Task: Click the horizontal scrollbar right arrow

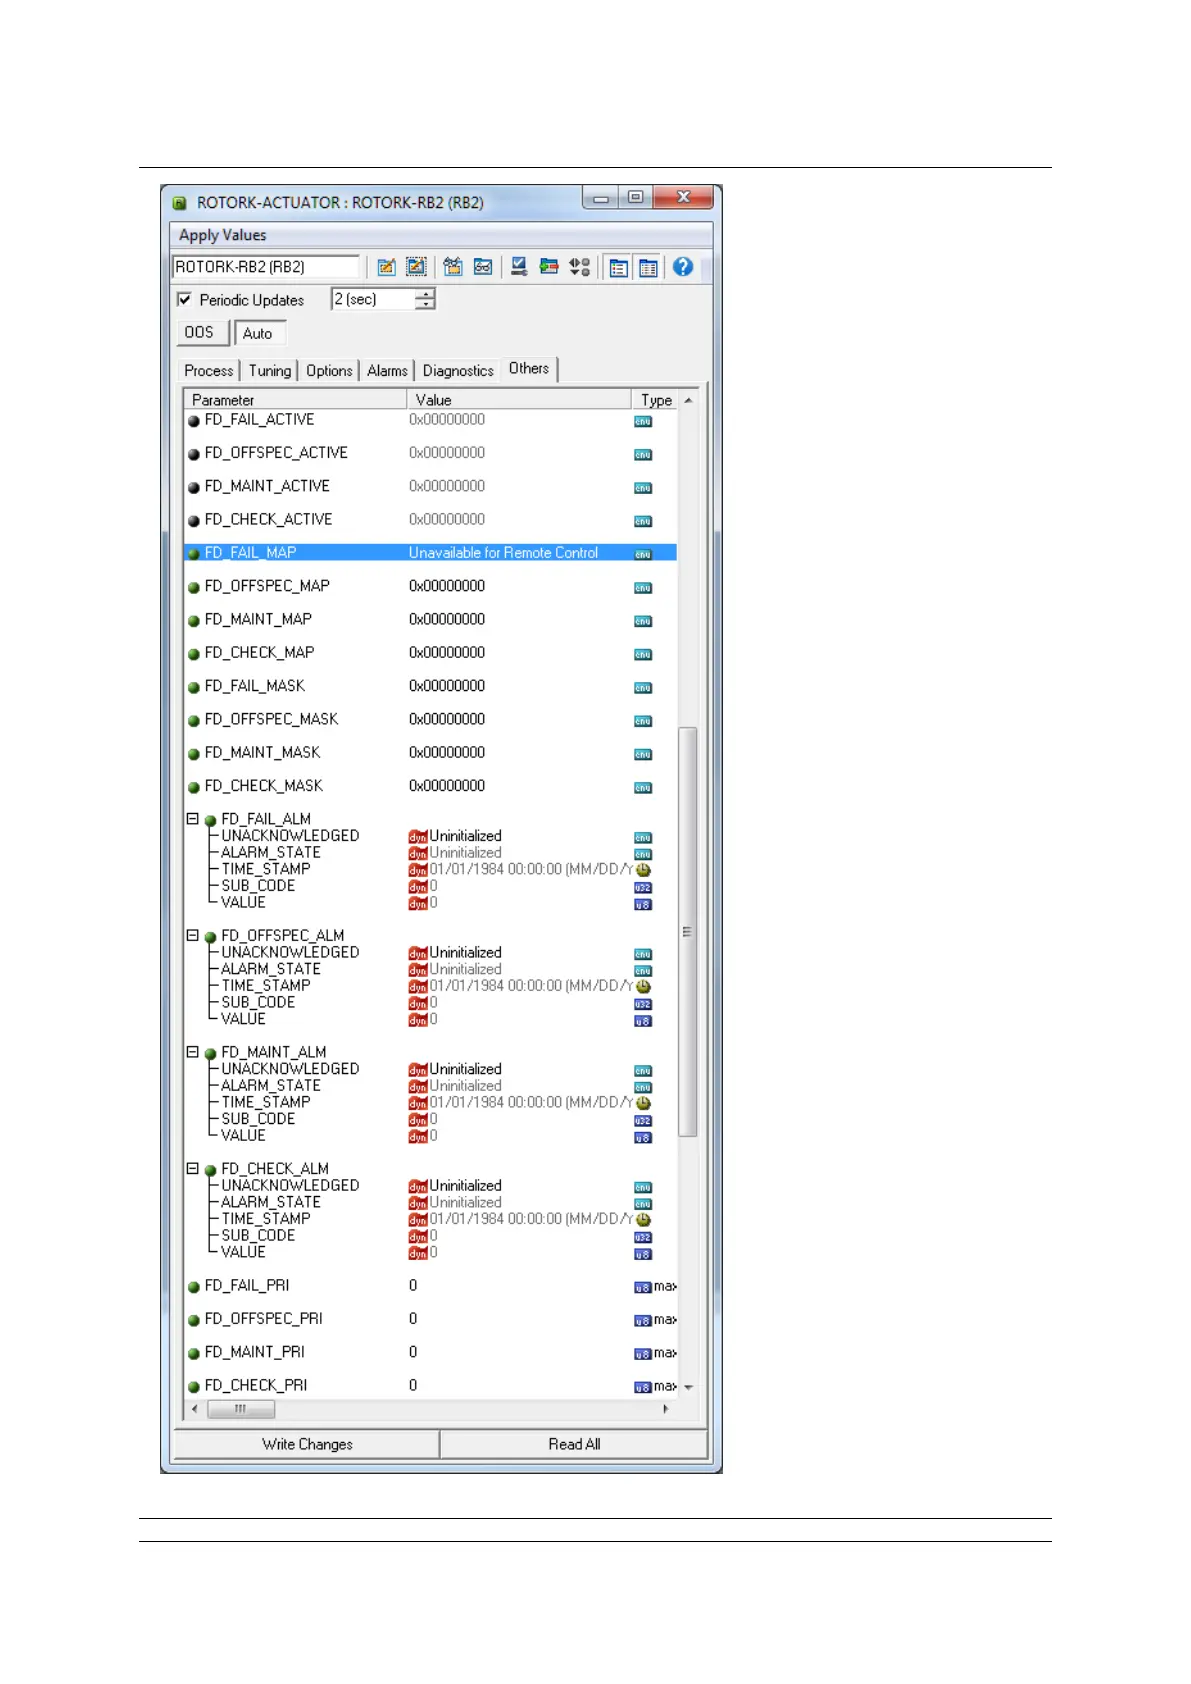Action: 666,1409
